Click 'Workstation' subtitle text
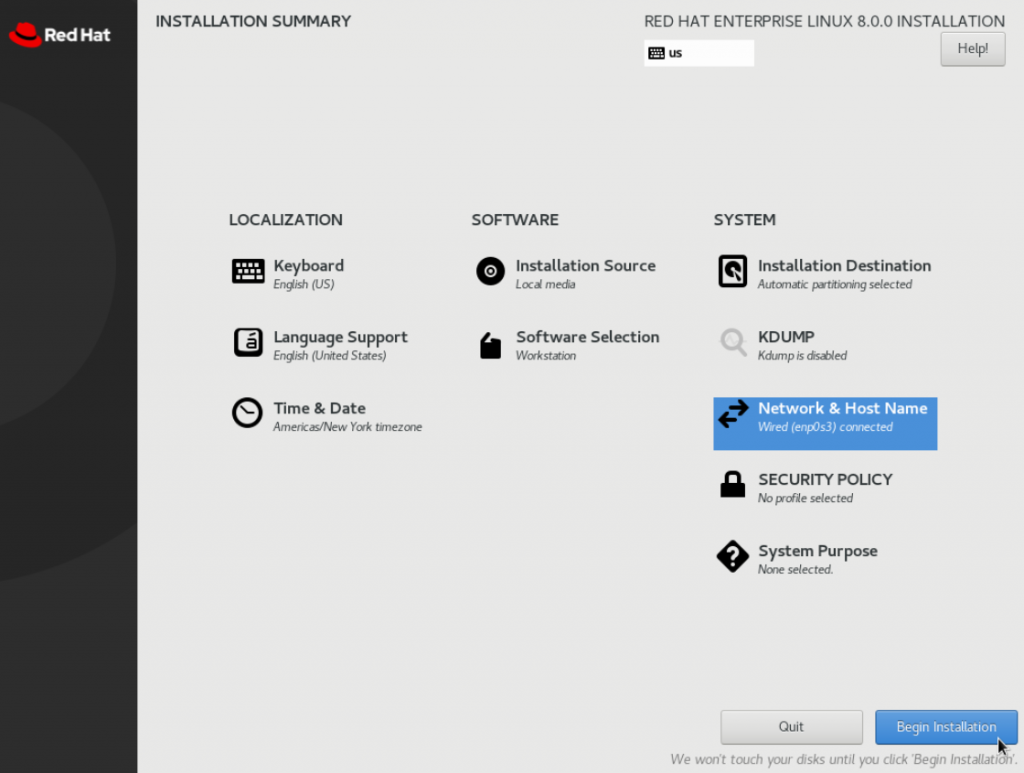Image resolution: width=1024 pixels, height=773 pixels. pos(546,355)
